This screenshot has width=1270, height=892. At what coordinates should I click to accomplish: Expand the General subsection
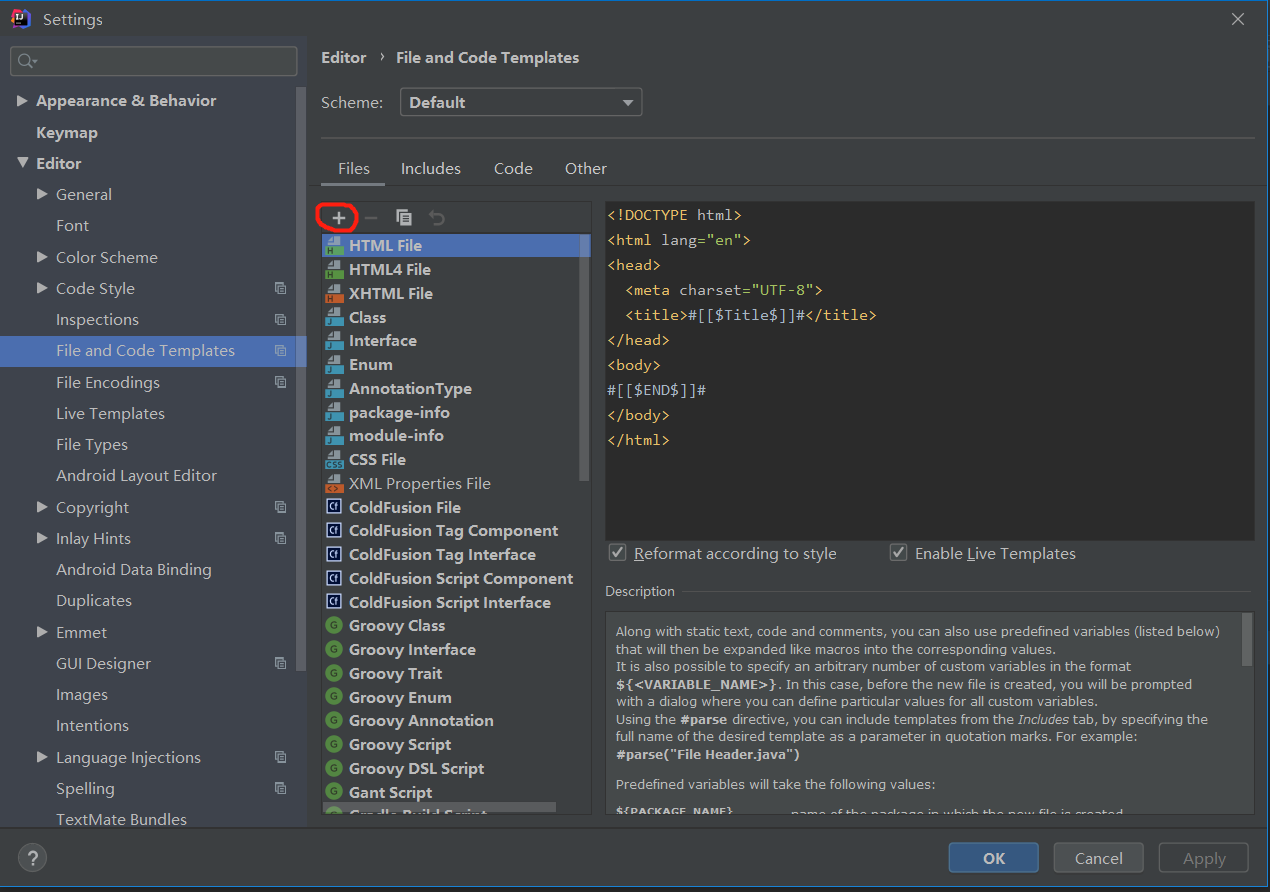pyautogui.click(x=42, y=195)
